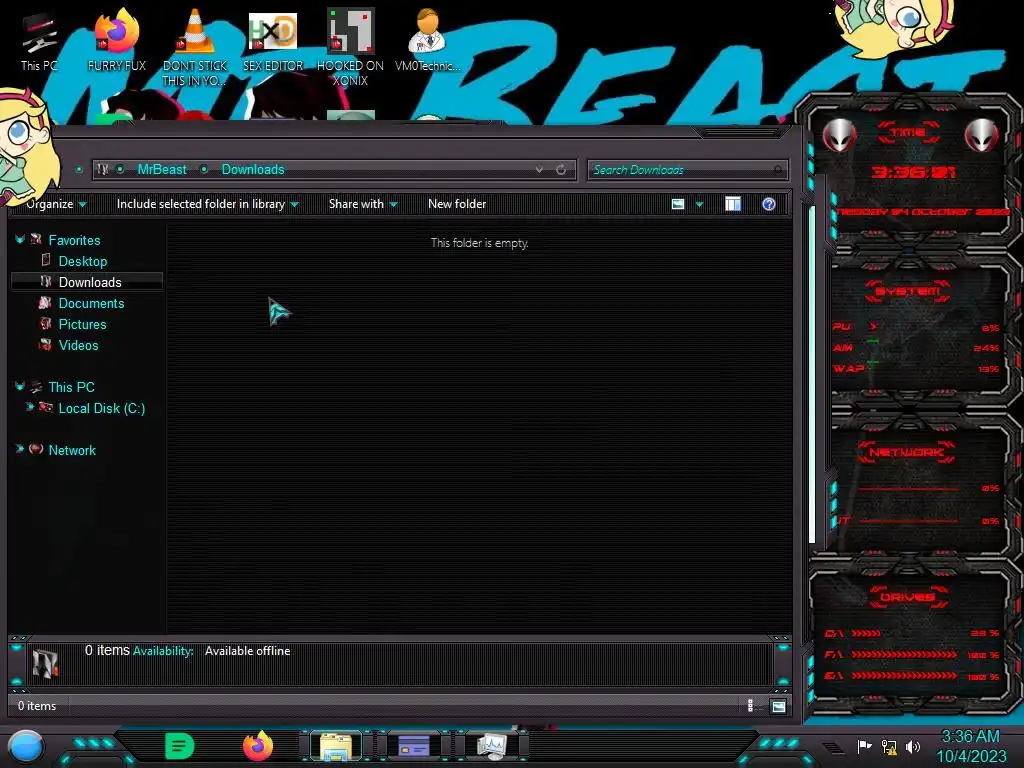Open the address bar history dropdown arrow
1024x768 pixels.
(539, 170)
